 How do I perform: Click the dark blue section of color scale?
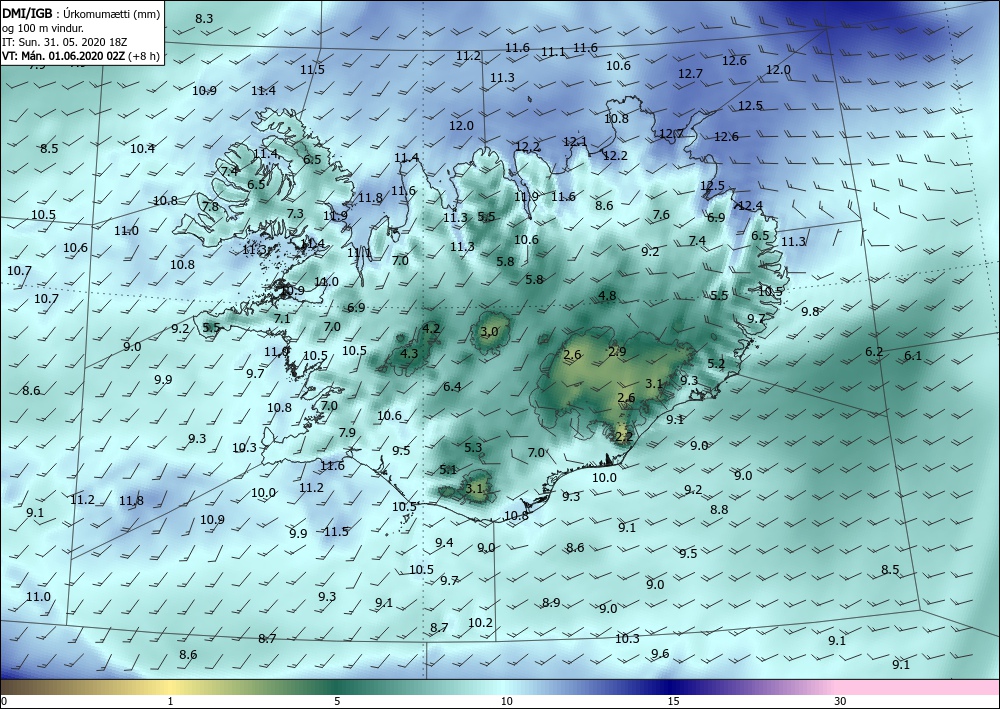point(670,687)
